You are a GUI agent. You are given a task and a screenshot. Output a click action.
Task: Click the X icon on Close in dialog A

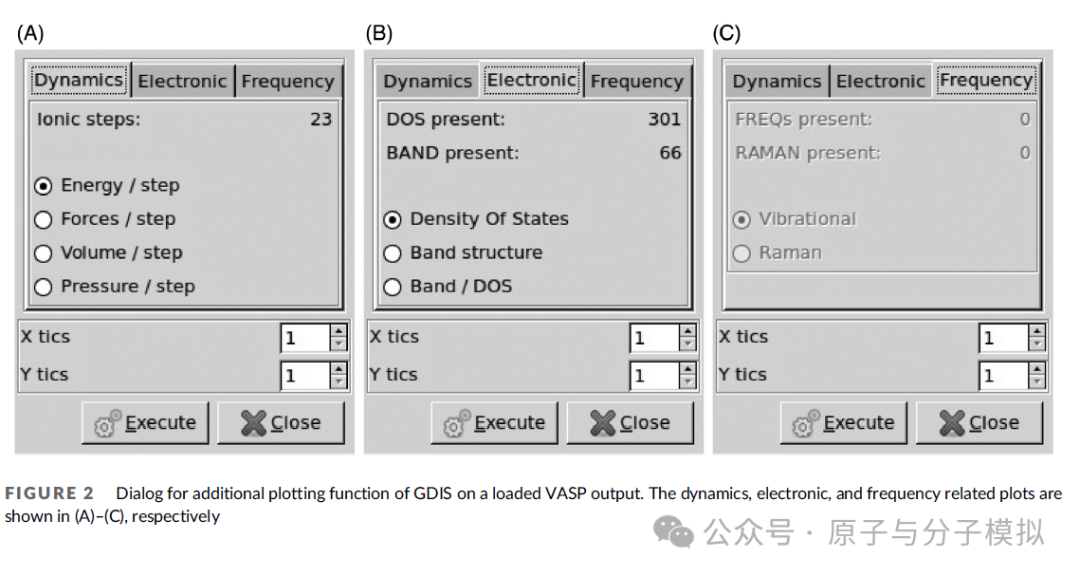tap(253, 423)
